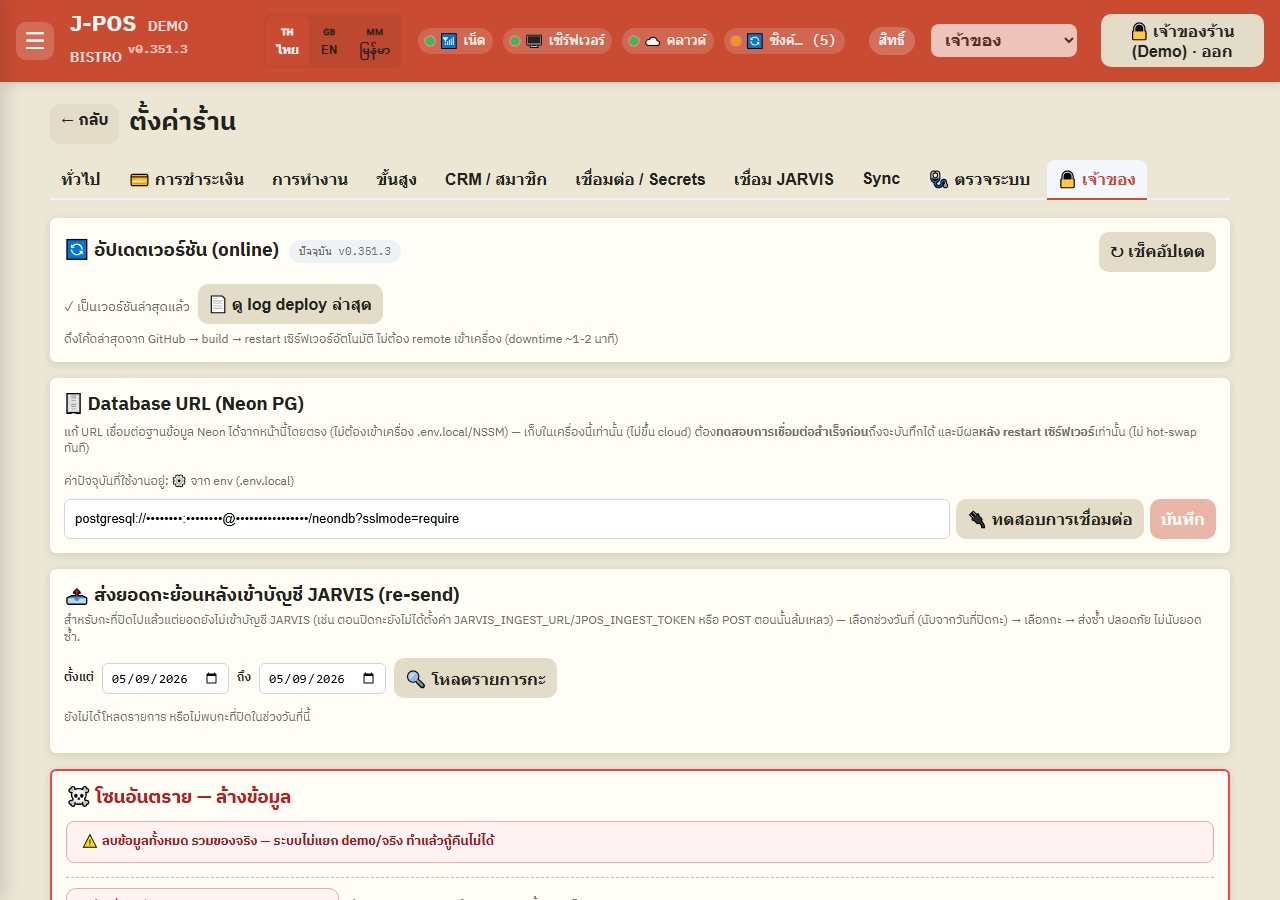Open the ซิงค์ (5) sync status pill
The width and height of the screenshot is (1280, 900).
(x=784, y=41)
